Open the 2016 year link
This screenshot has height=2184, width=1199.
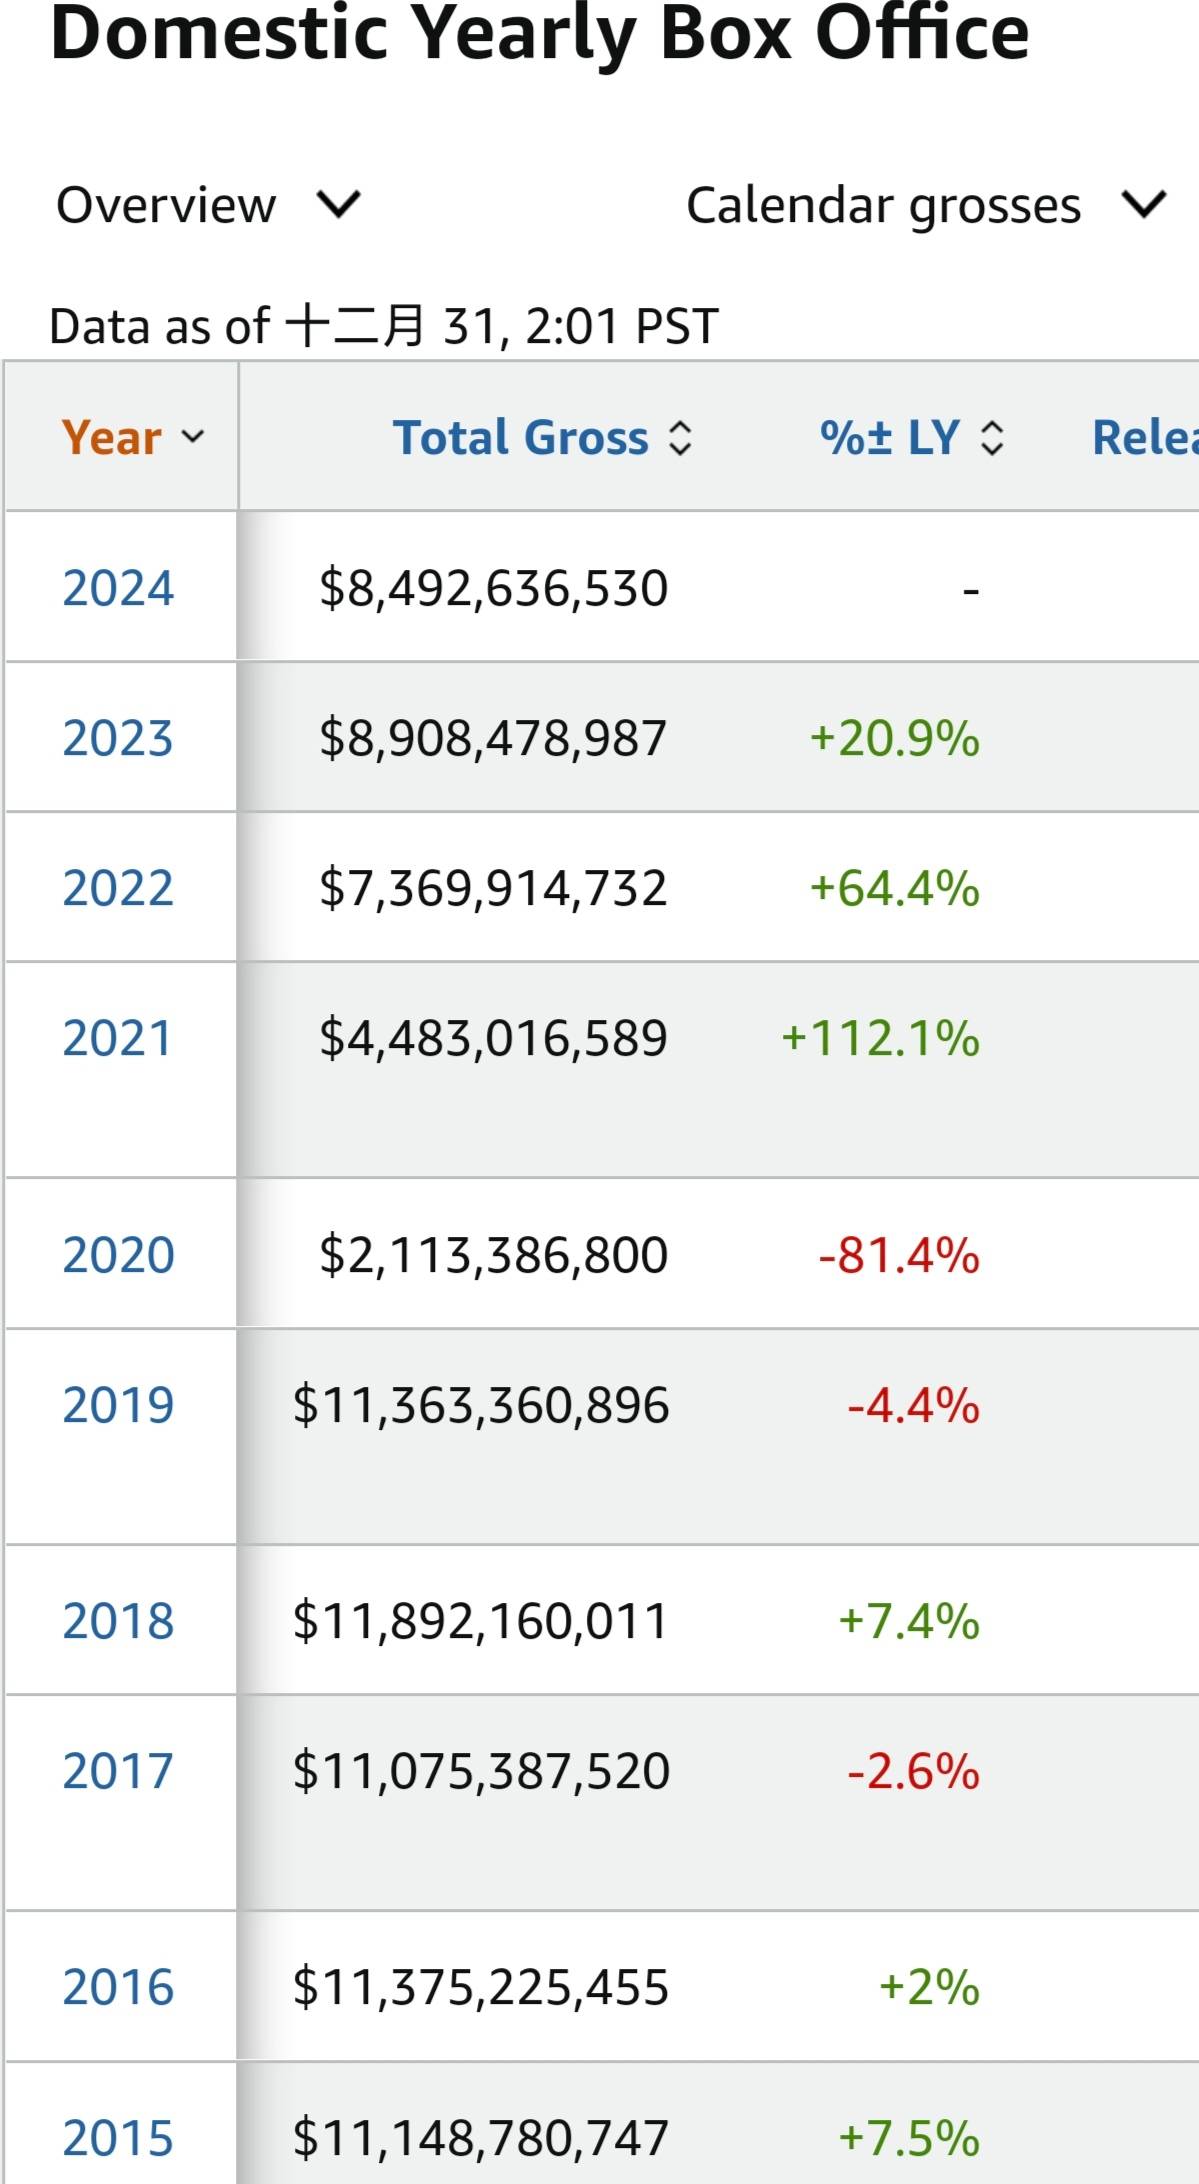[x=118, y=1987]
